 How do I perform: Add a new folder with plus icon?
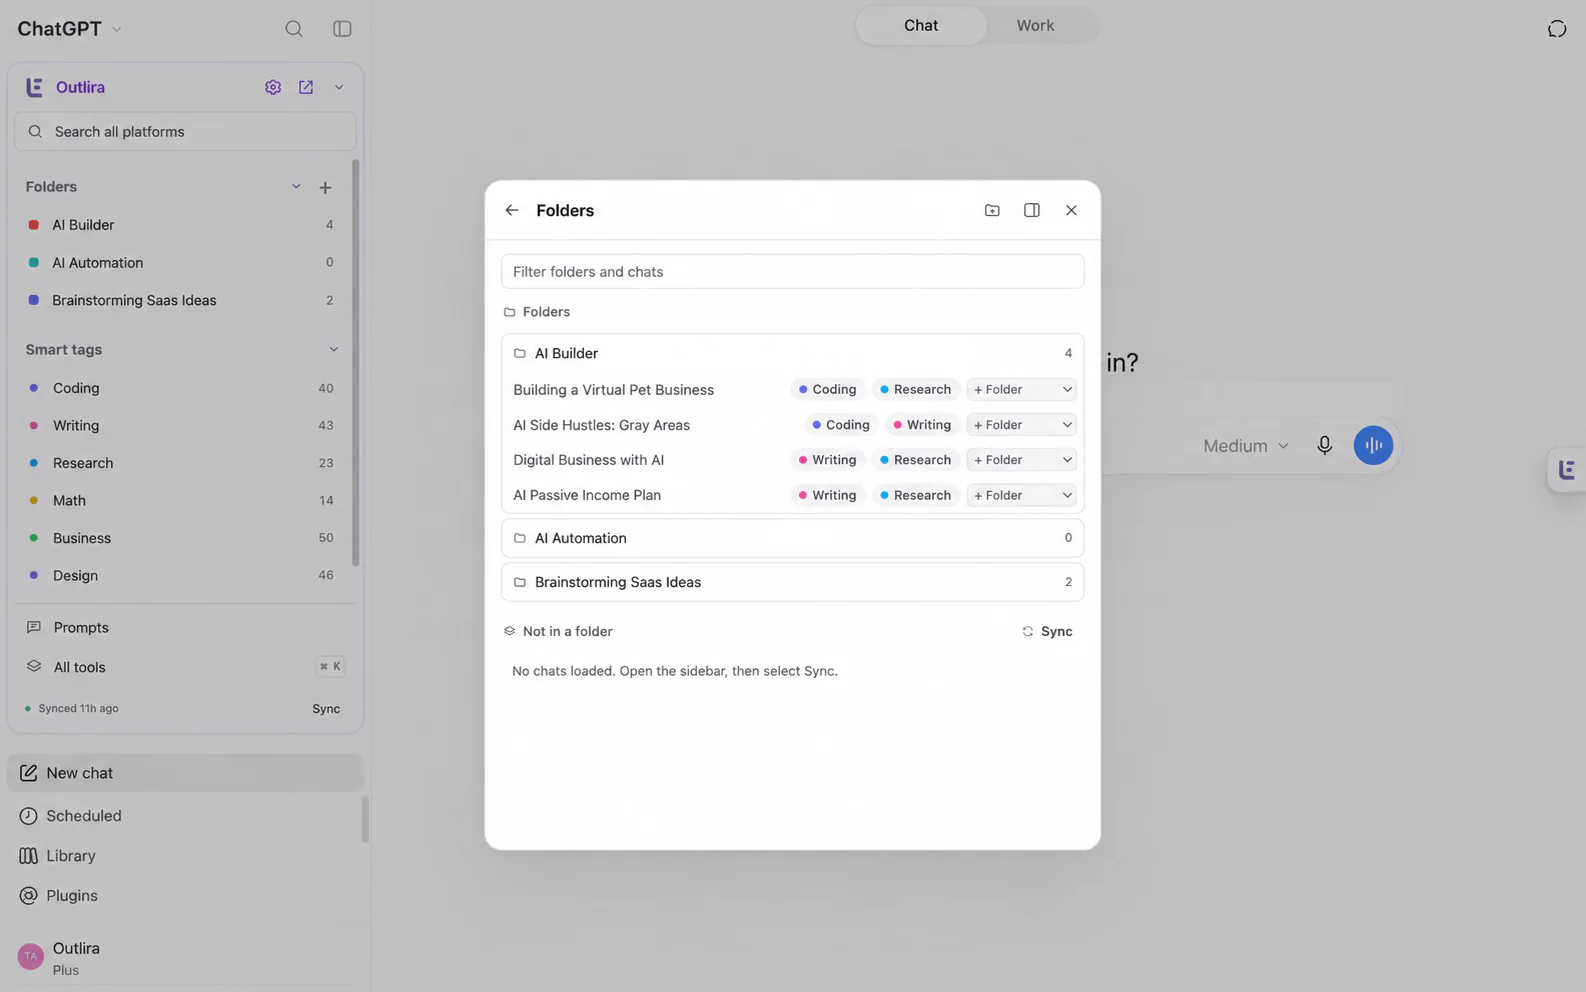[x=325, y=187]
